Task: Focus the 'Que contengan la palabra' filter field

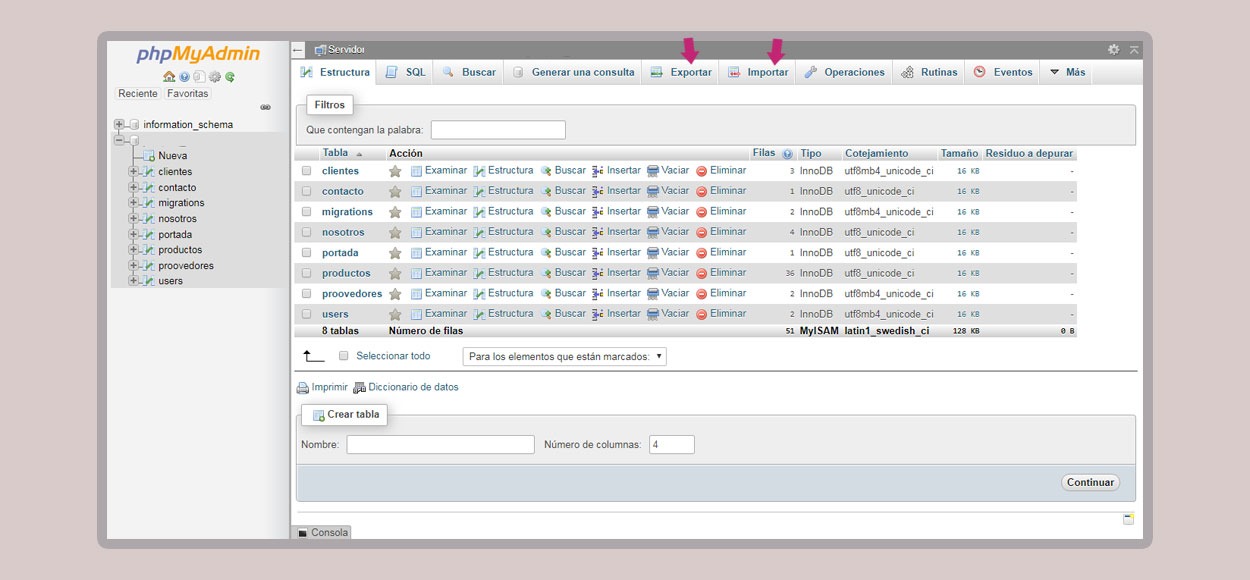Action: 498,130
